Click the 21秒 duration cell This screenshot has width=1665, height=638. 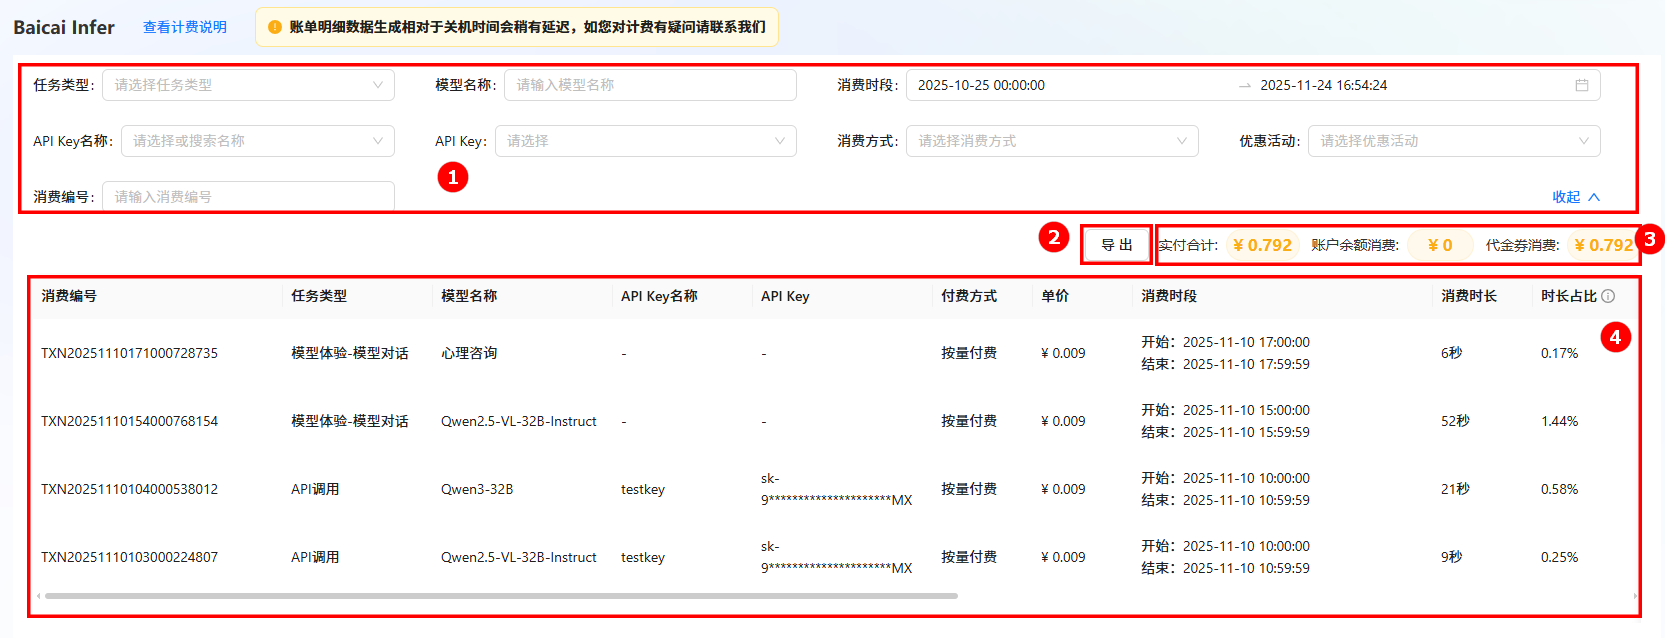1455,489
